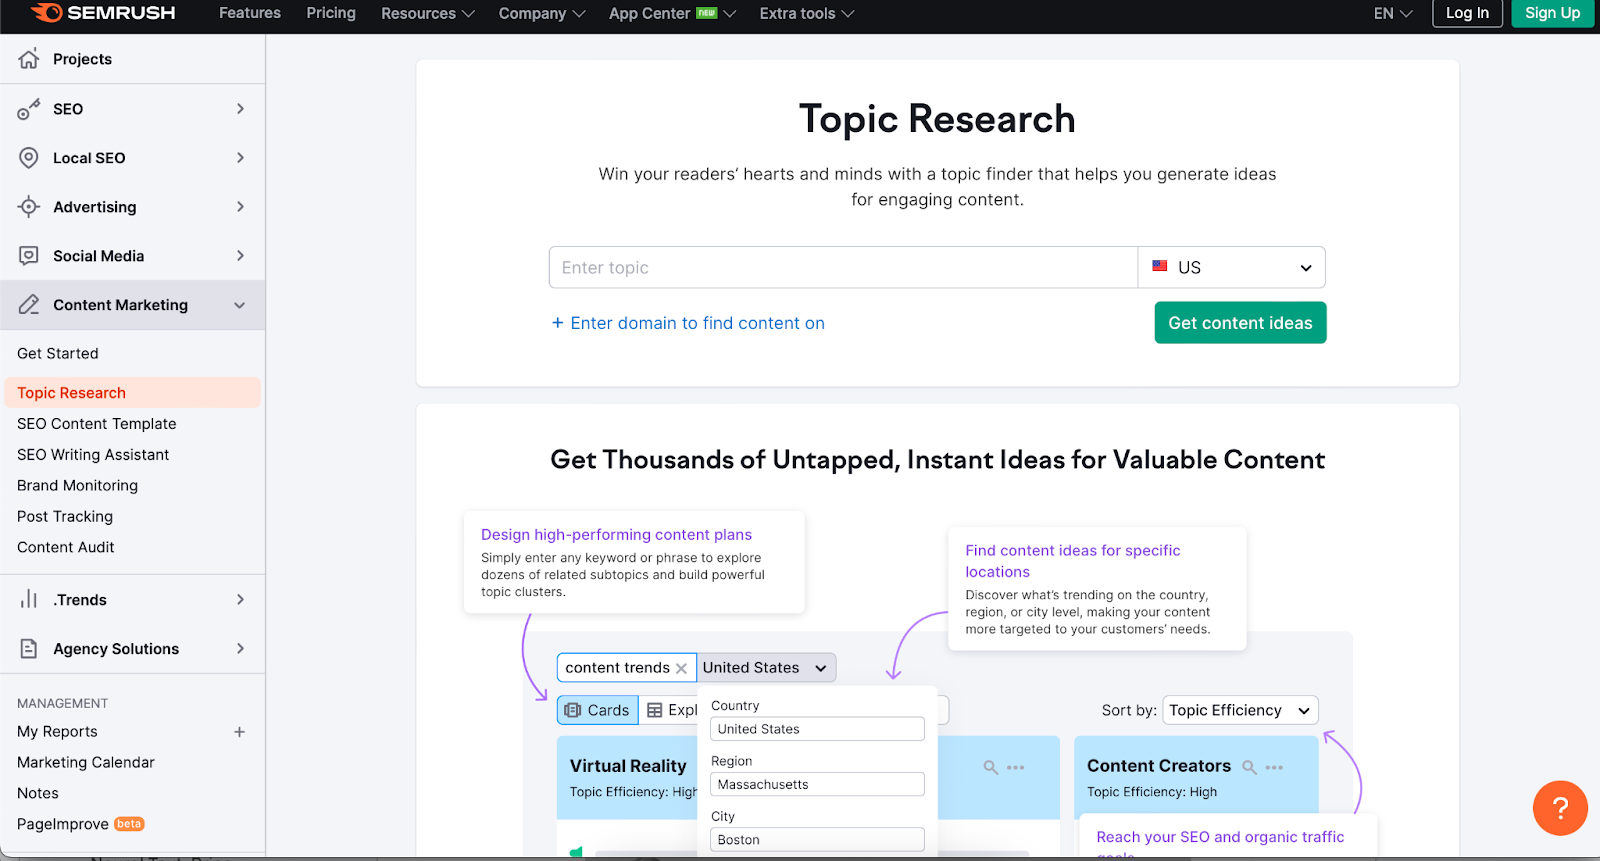Click Design high-performing content plans heading
1600x861 pixels.
pos(616,535)
